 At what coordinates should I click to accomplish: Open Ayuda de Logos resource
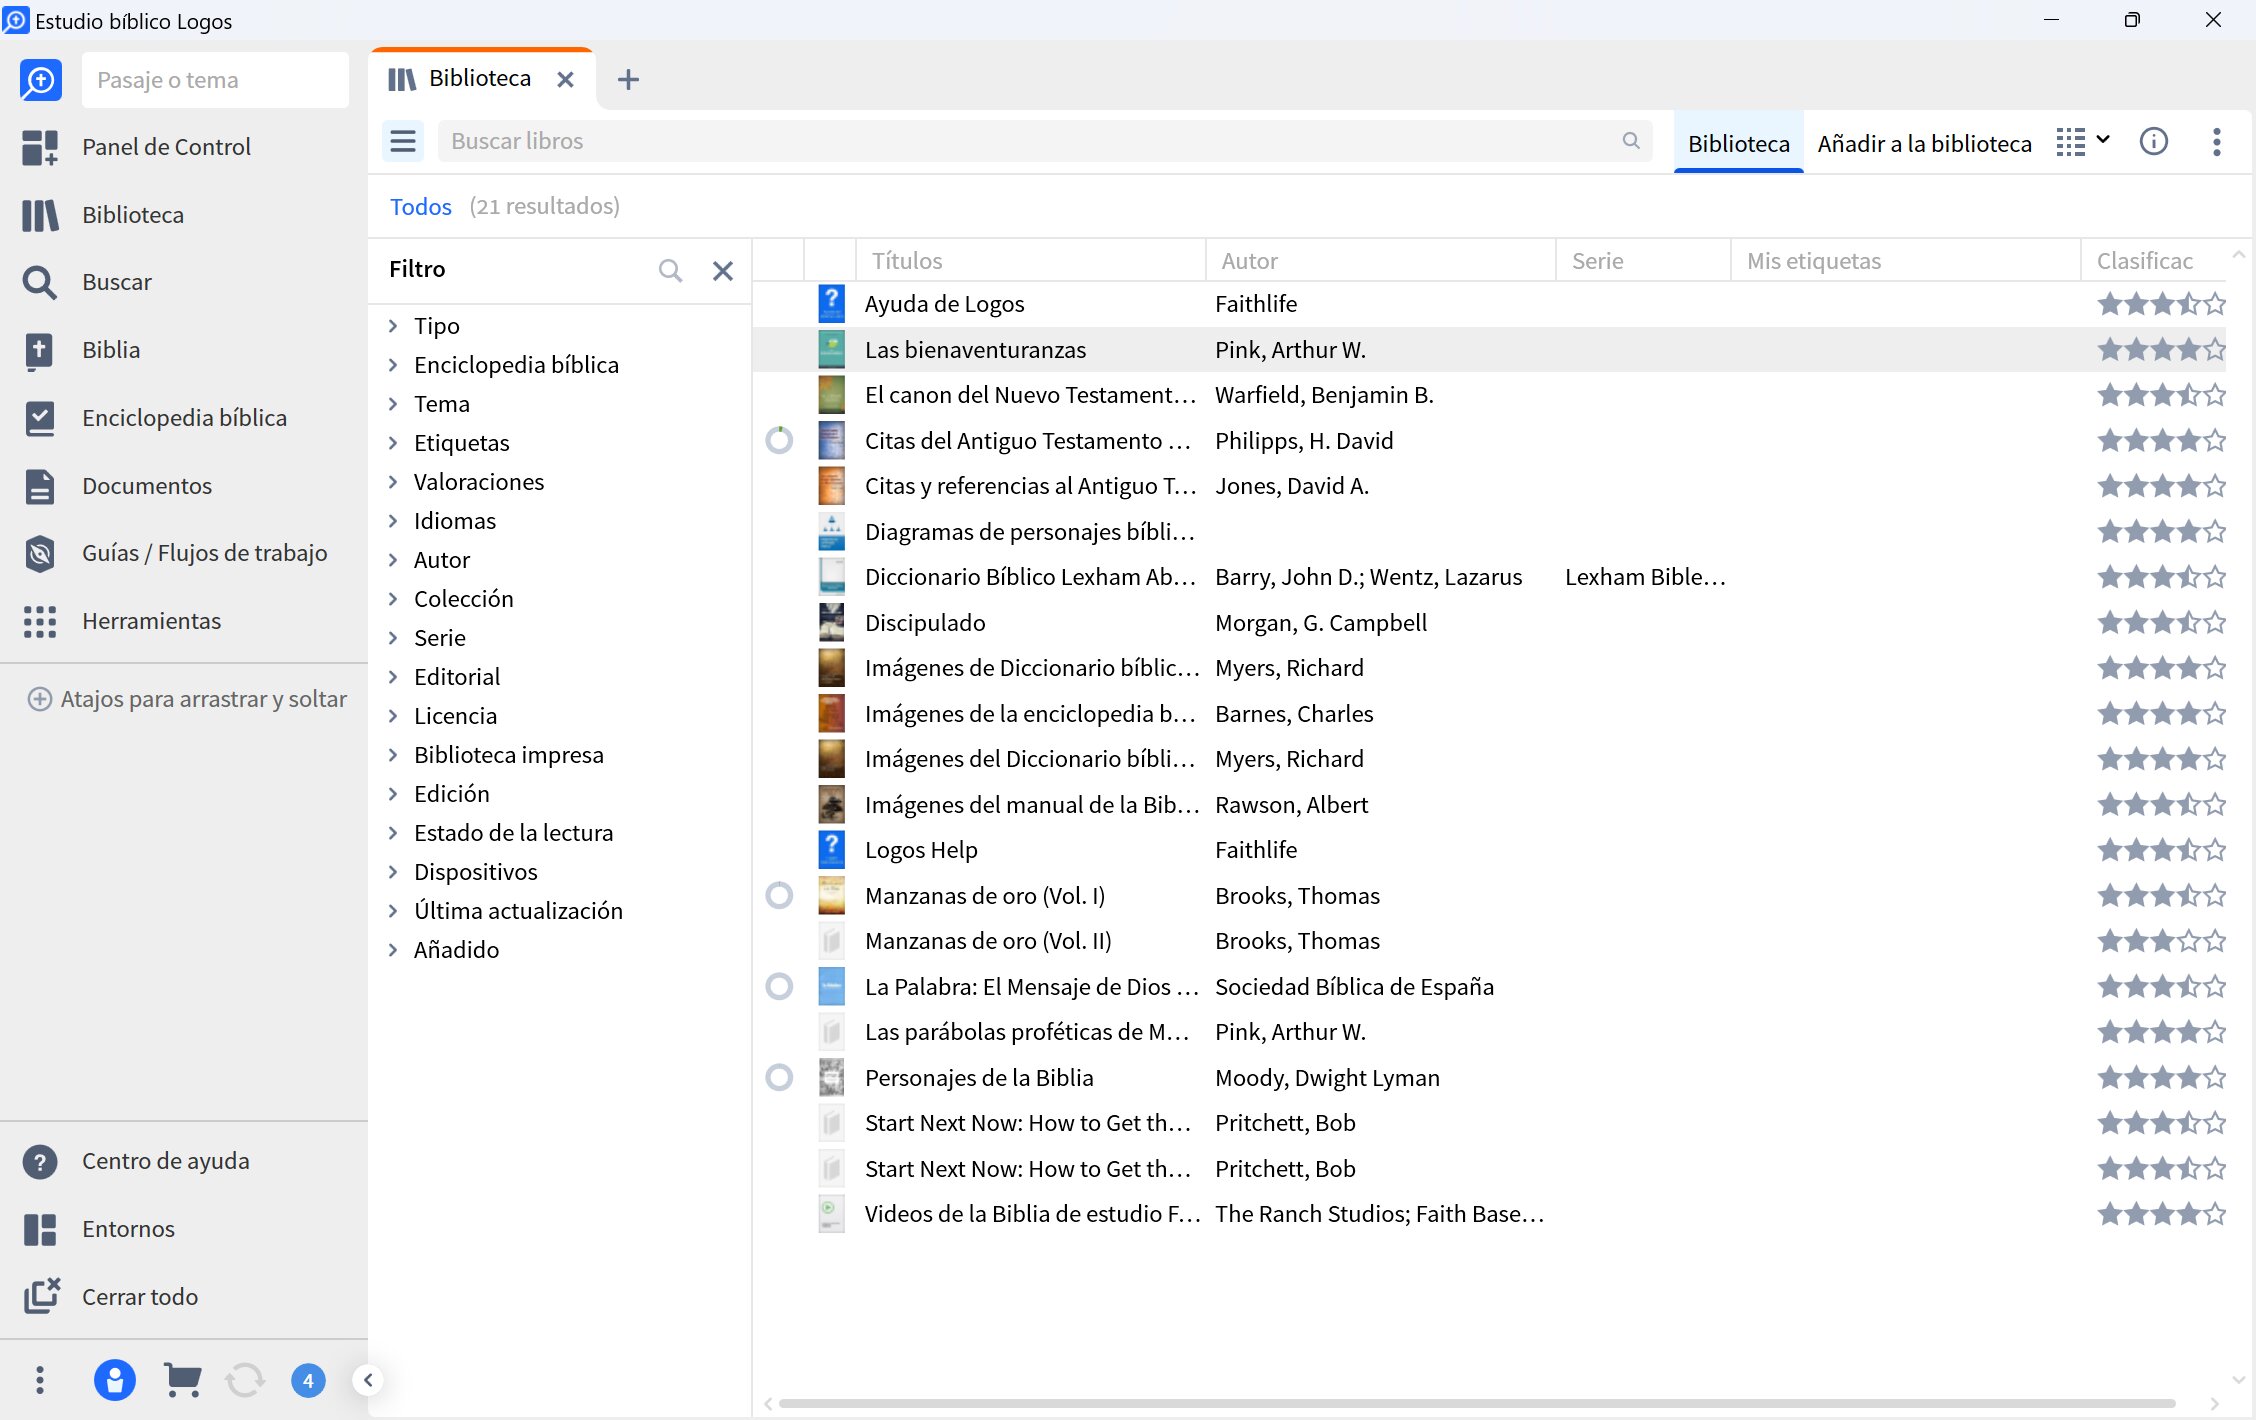coord(945,304)
